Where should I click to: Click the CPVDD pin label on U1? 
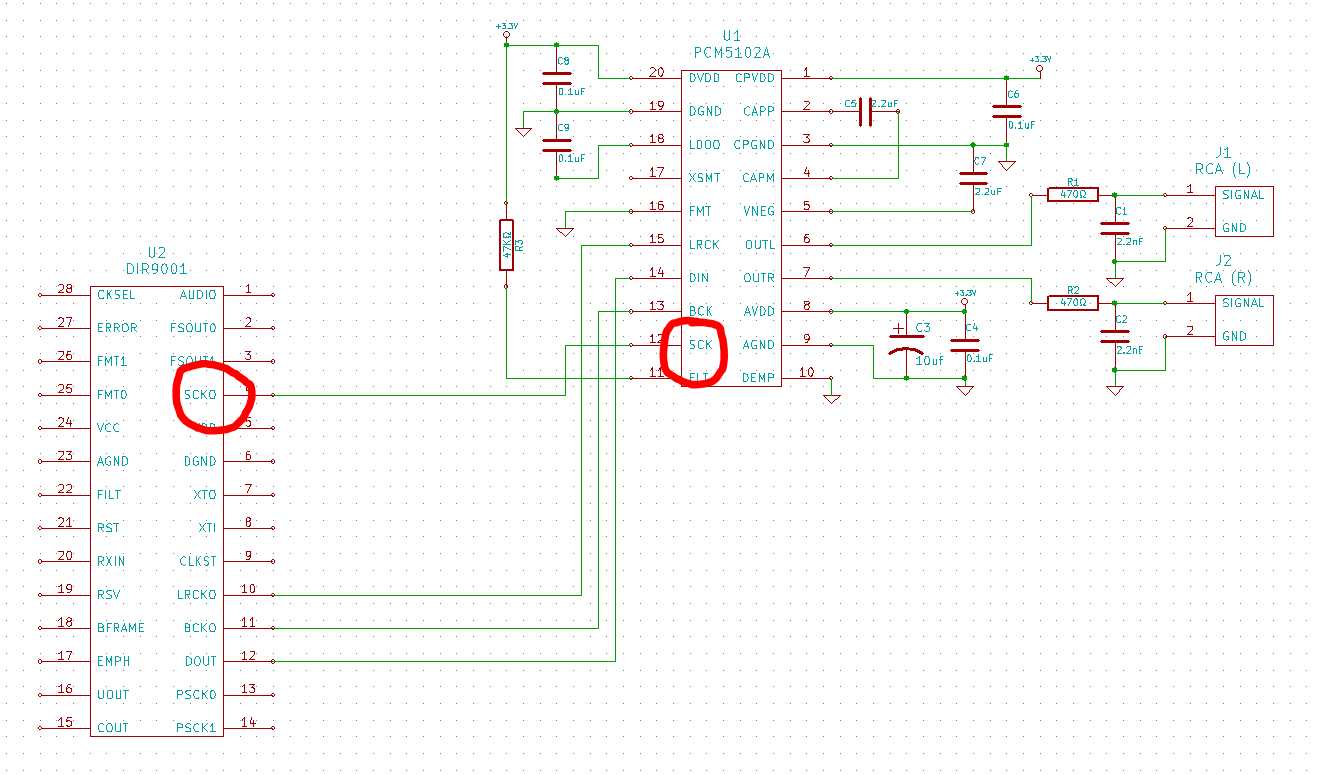tap(754, 77)
